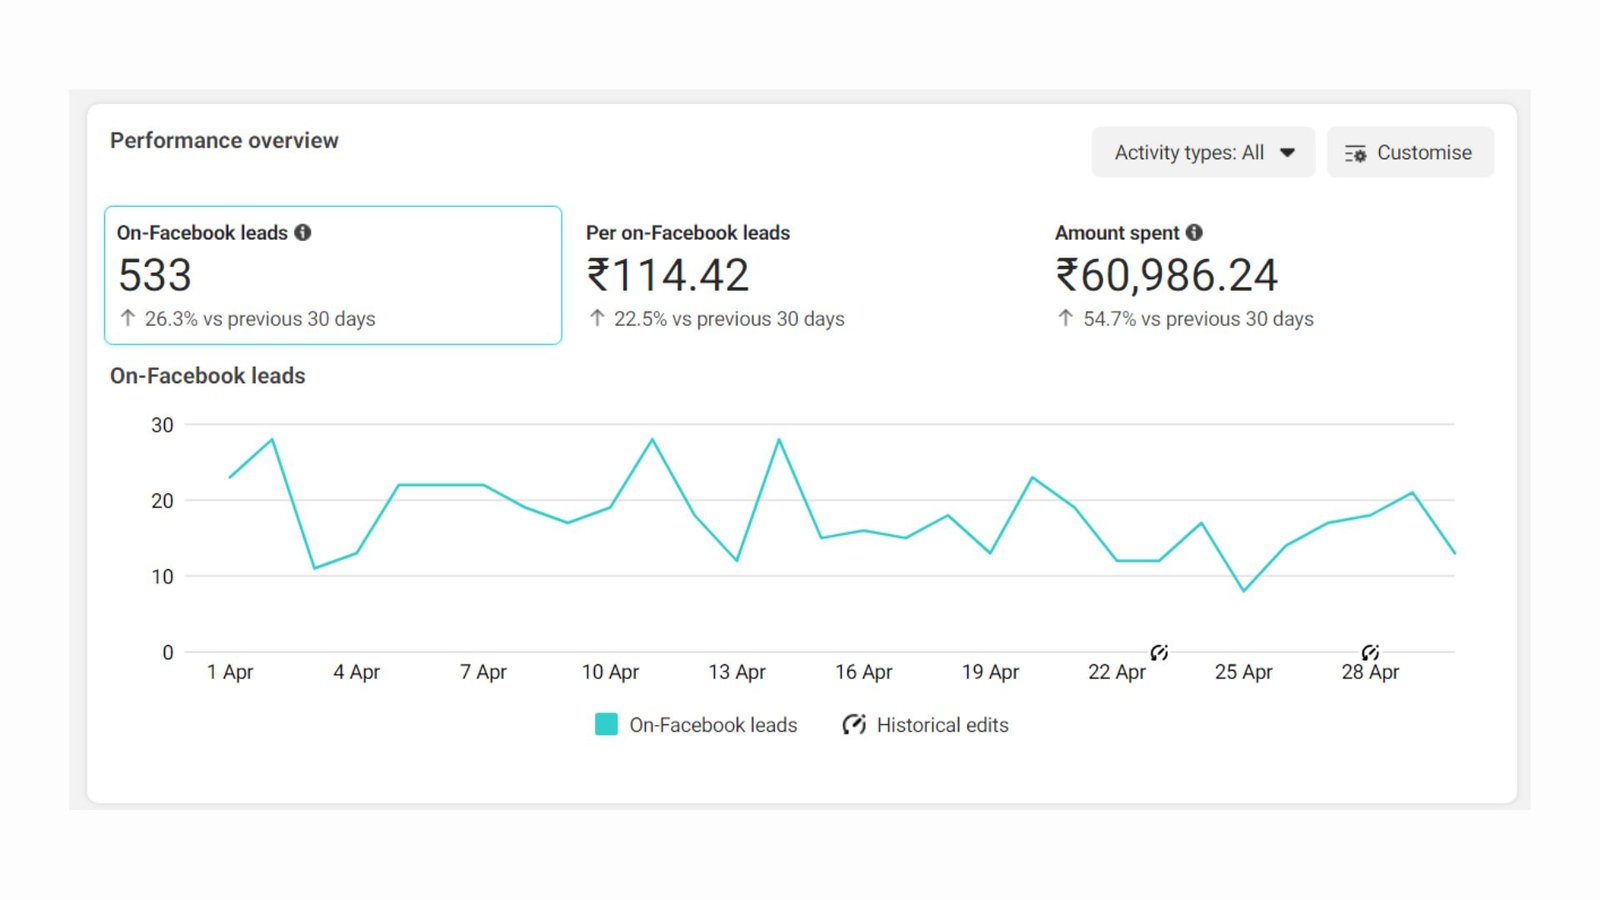Click the lowest chart point at 25 Apr

coord(1244,590)
